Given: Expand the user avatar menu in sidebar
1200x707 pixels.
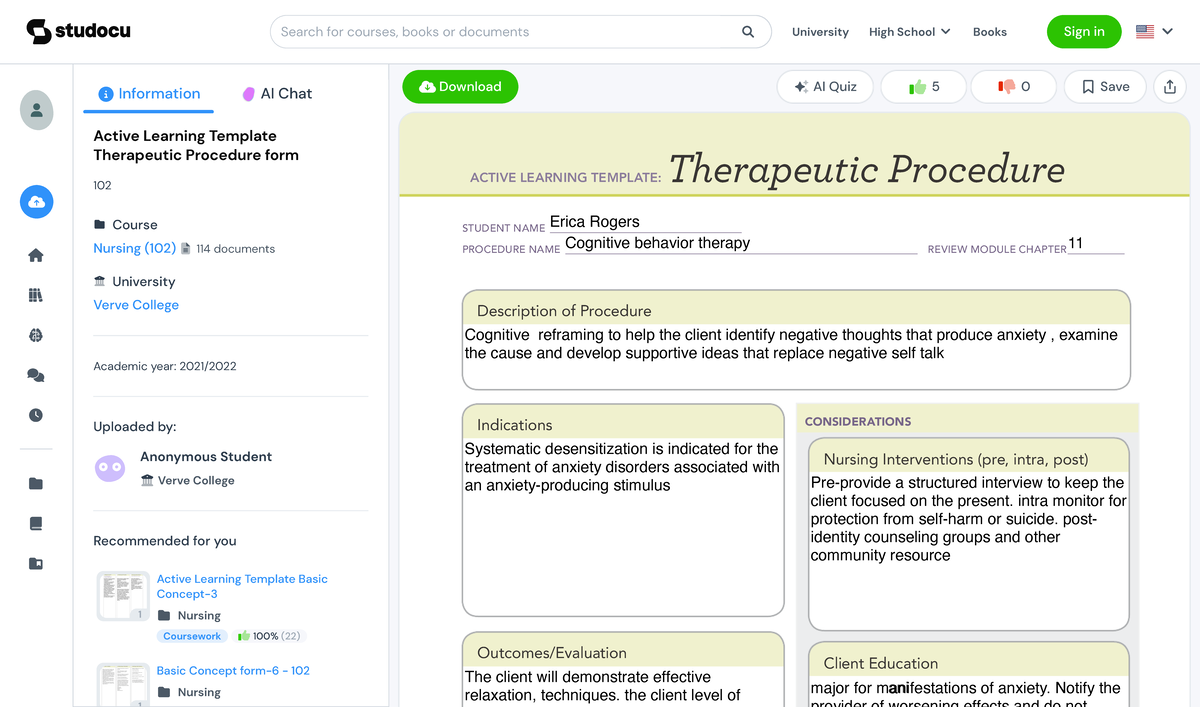Looking at the screenshot, I should pos(36,110).
